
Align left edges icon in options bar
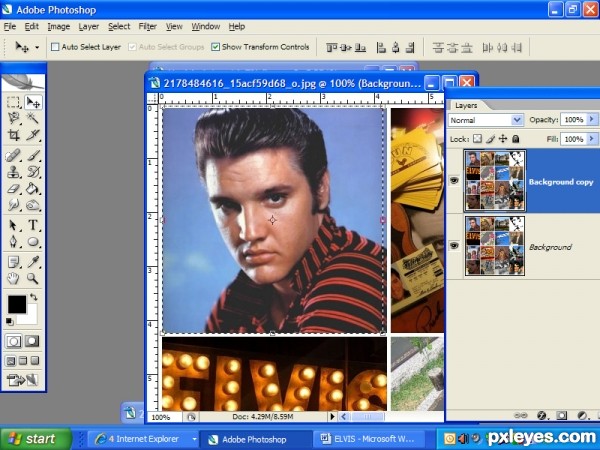(x=381, y=47)
